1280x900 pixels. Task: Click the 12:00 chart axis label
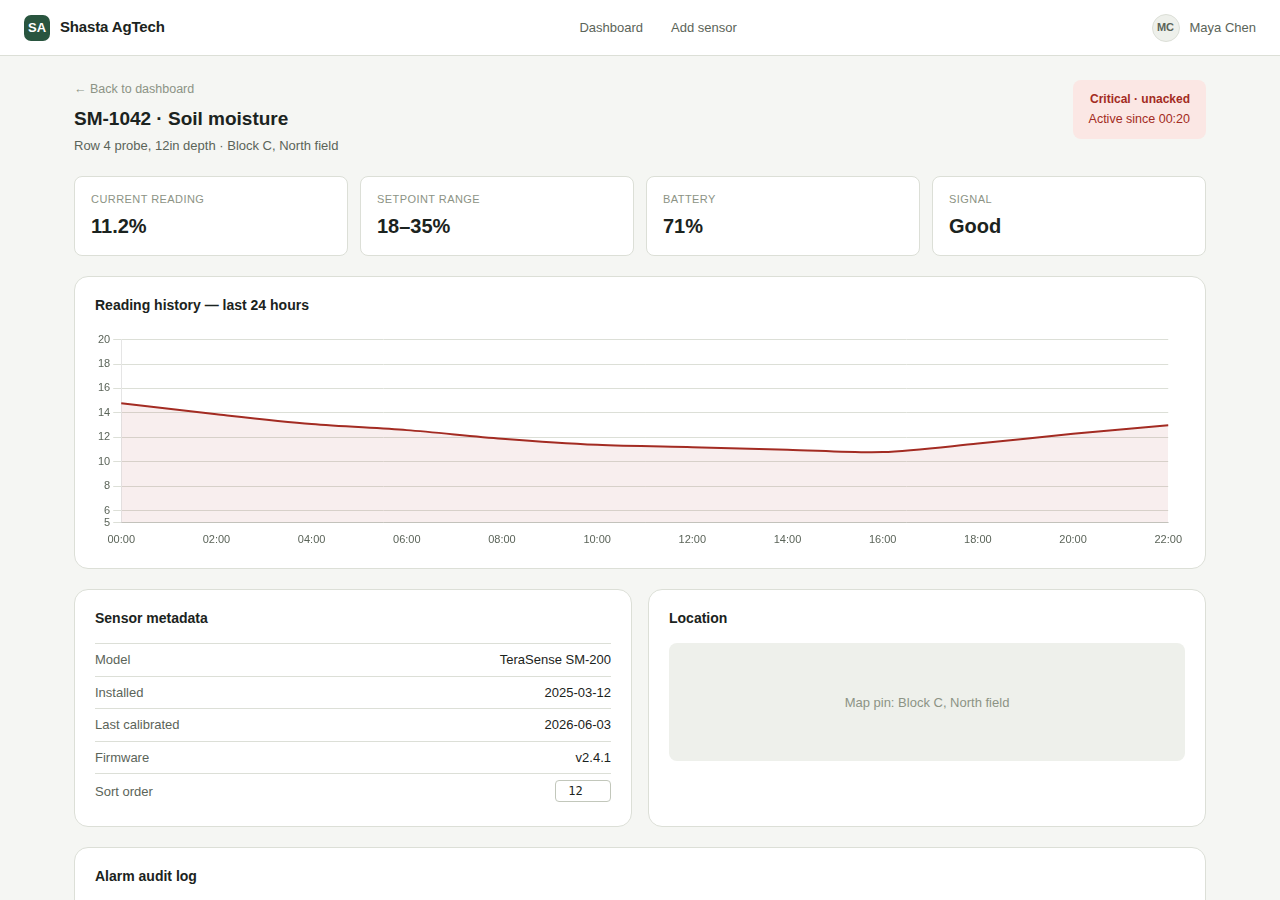point(692,539)
